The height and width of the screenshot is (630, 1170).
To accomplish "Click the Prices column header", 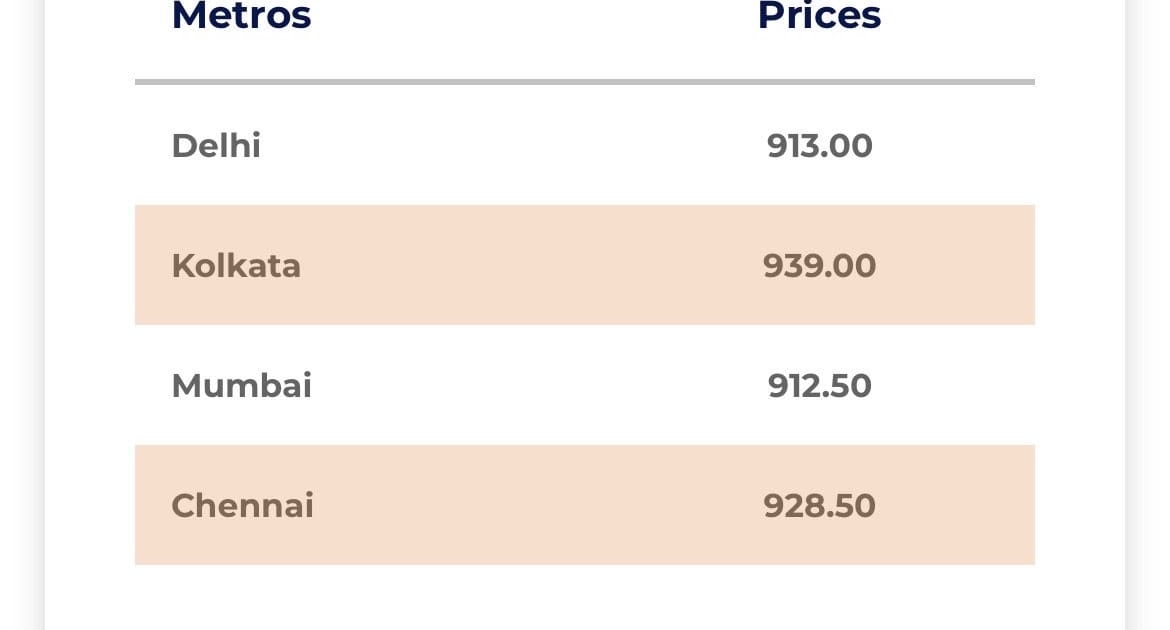I will [819, 16].
